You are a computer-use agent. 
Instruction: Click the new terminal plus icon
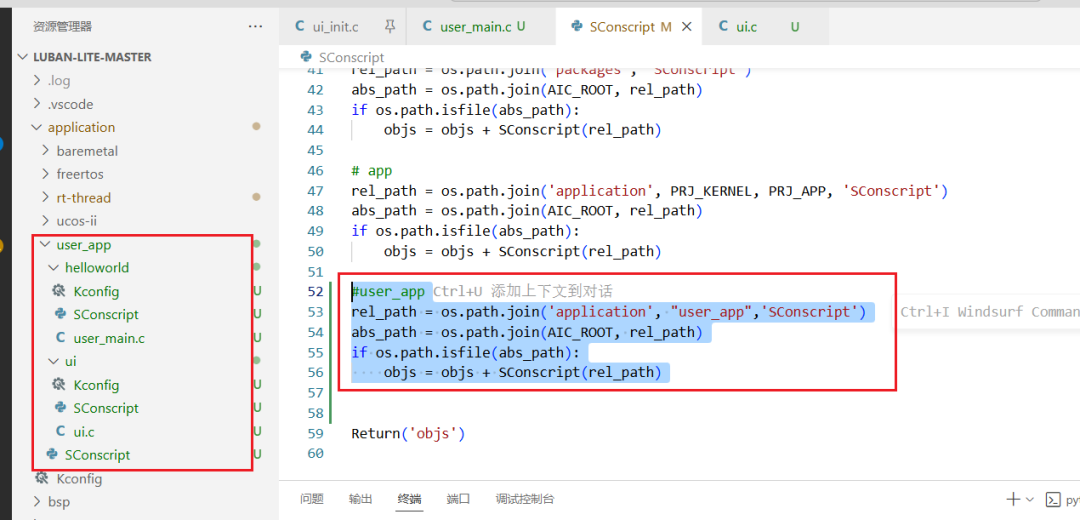click(1012, 499)
